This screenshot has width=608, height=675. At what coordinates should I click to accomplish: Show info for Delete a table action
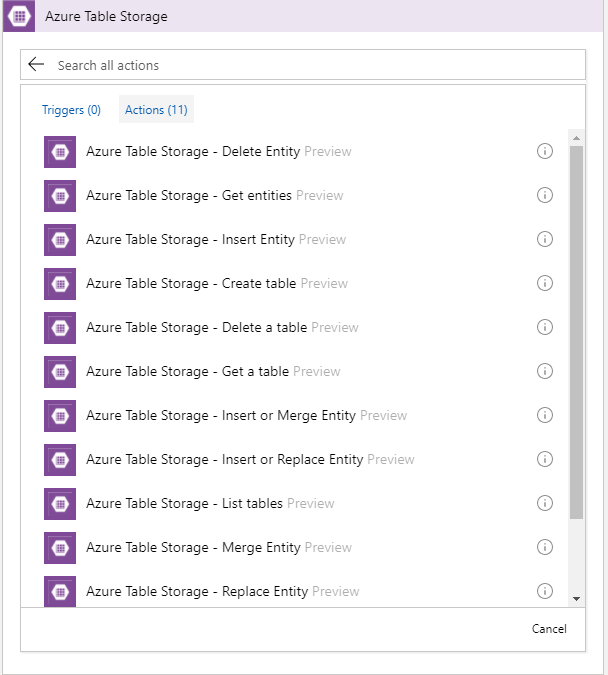[x=545, y=327]
